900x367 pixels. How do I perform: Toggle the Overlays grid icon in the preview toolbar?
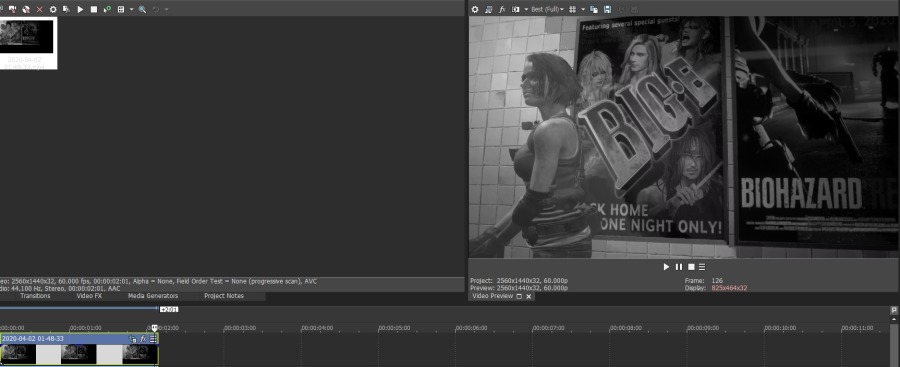point(572,9)
